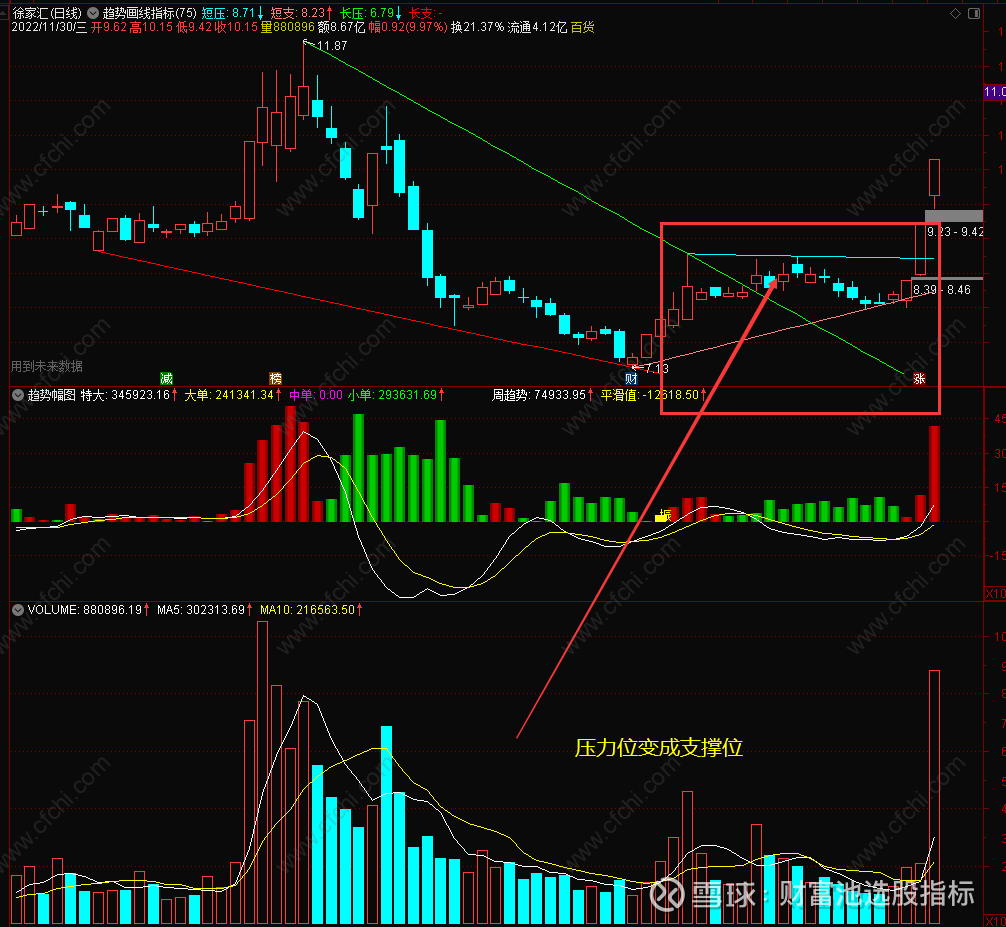1006x927 pixels.
Task: Click the 大单: 241341.34 value
Action: [233, 395]
